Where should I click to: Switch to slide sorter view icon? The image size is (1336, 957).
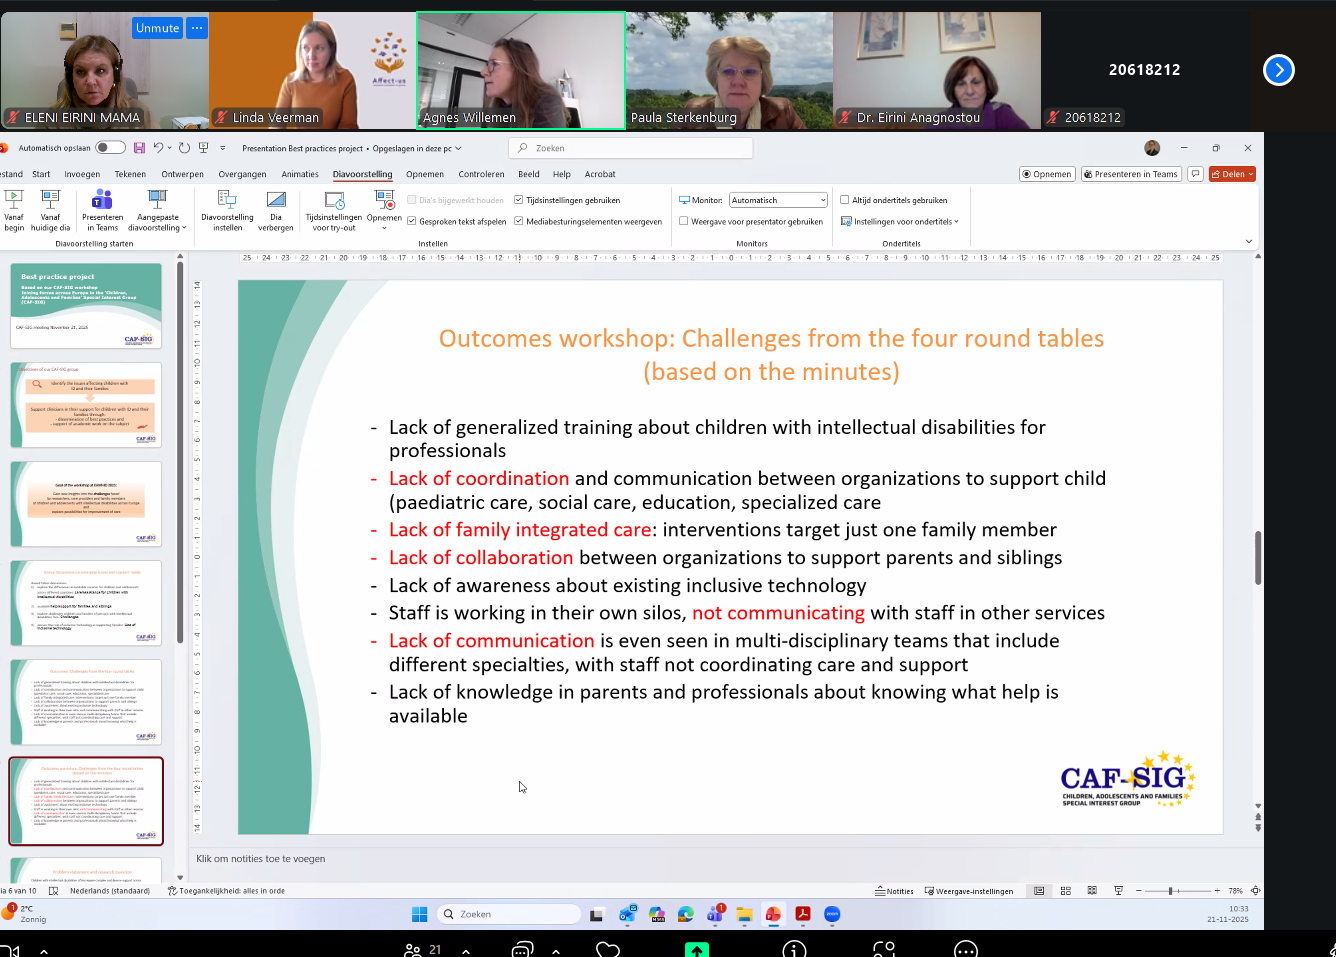tap(1066, 891)
